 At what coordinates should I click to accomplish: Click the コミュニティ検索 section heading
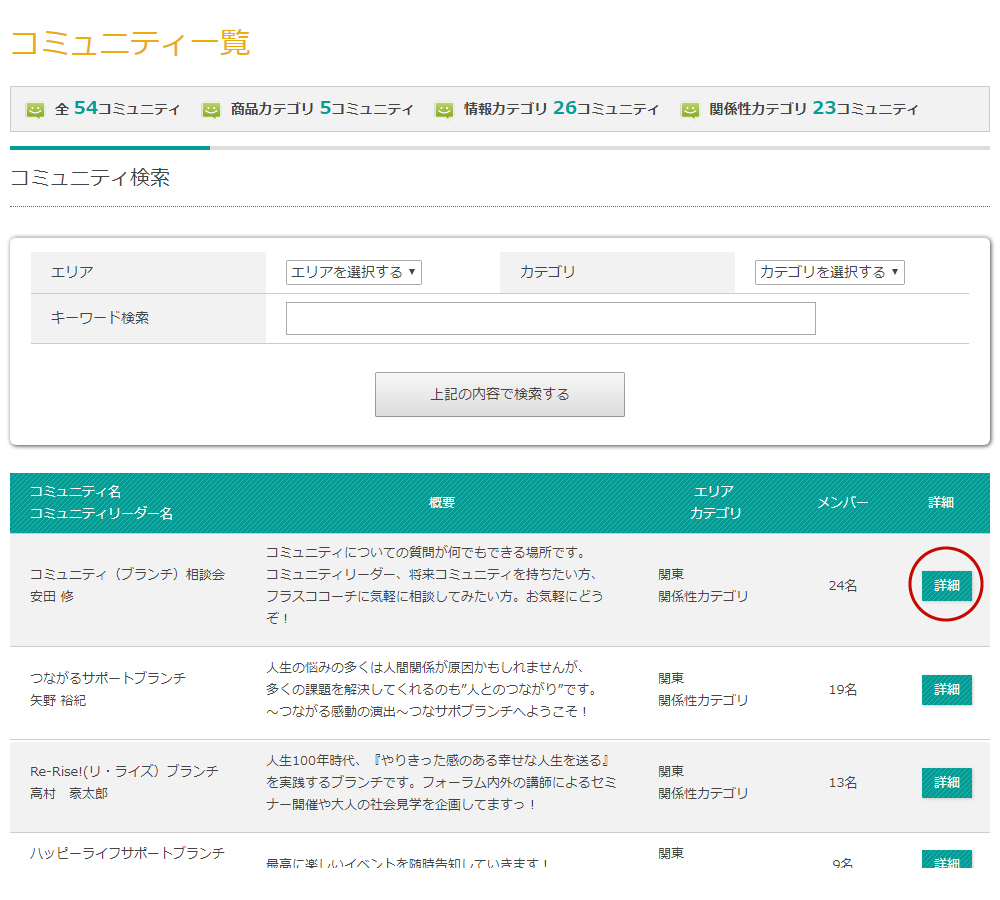[x=91, y=177]
